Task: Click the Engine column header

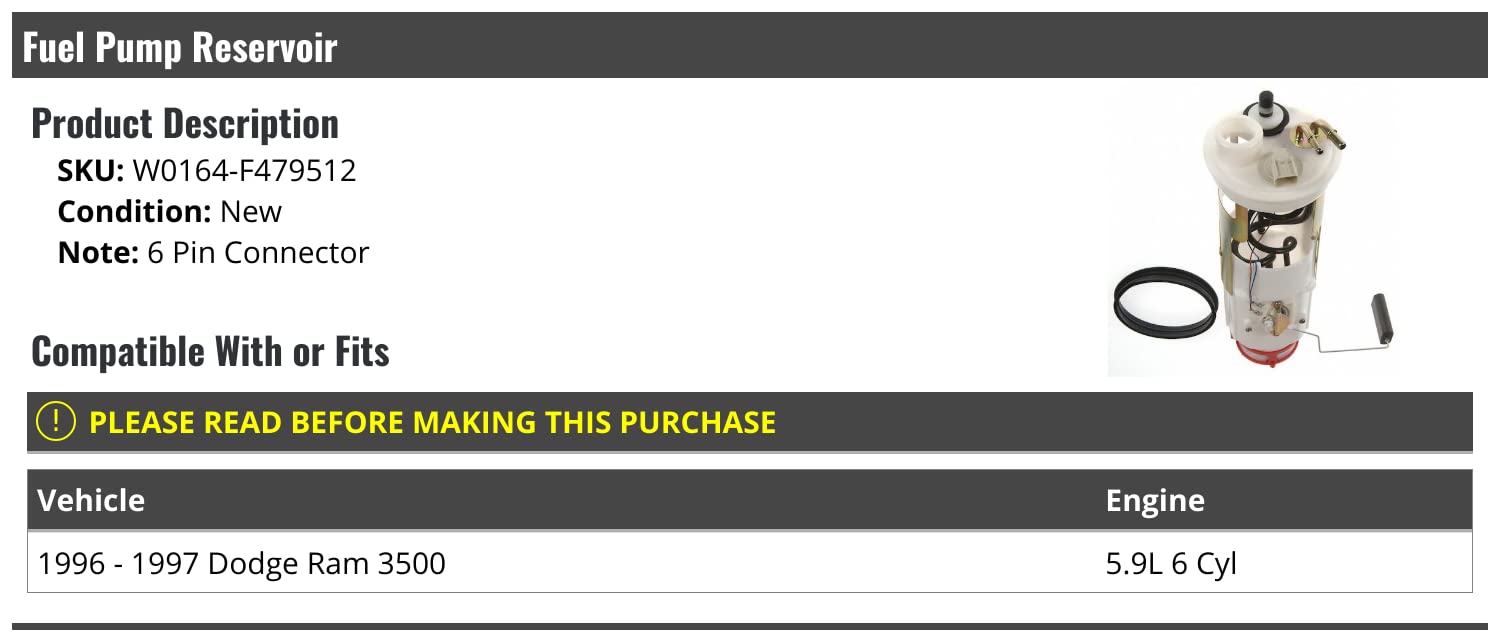Action: click(1155, 500)
